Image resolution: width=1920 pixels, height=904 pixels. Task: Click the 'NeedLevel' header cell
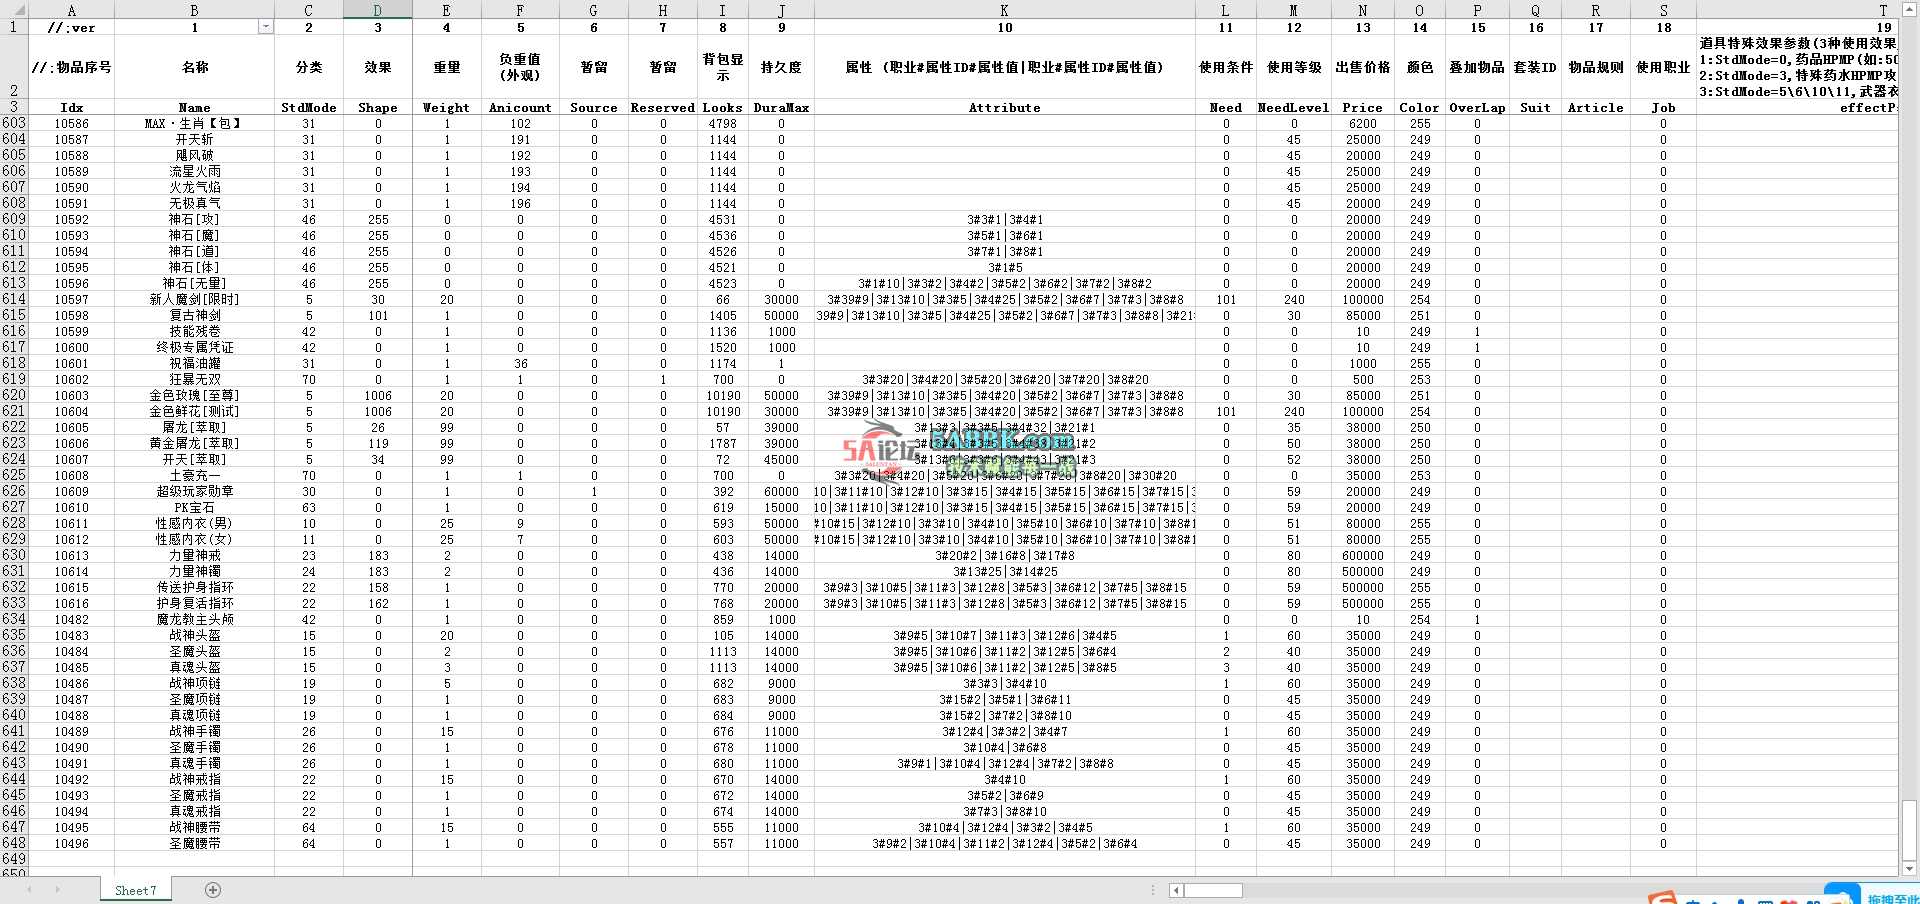point(1293,107)
